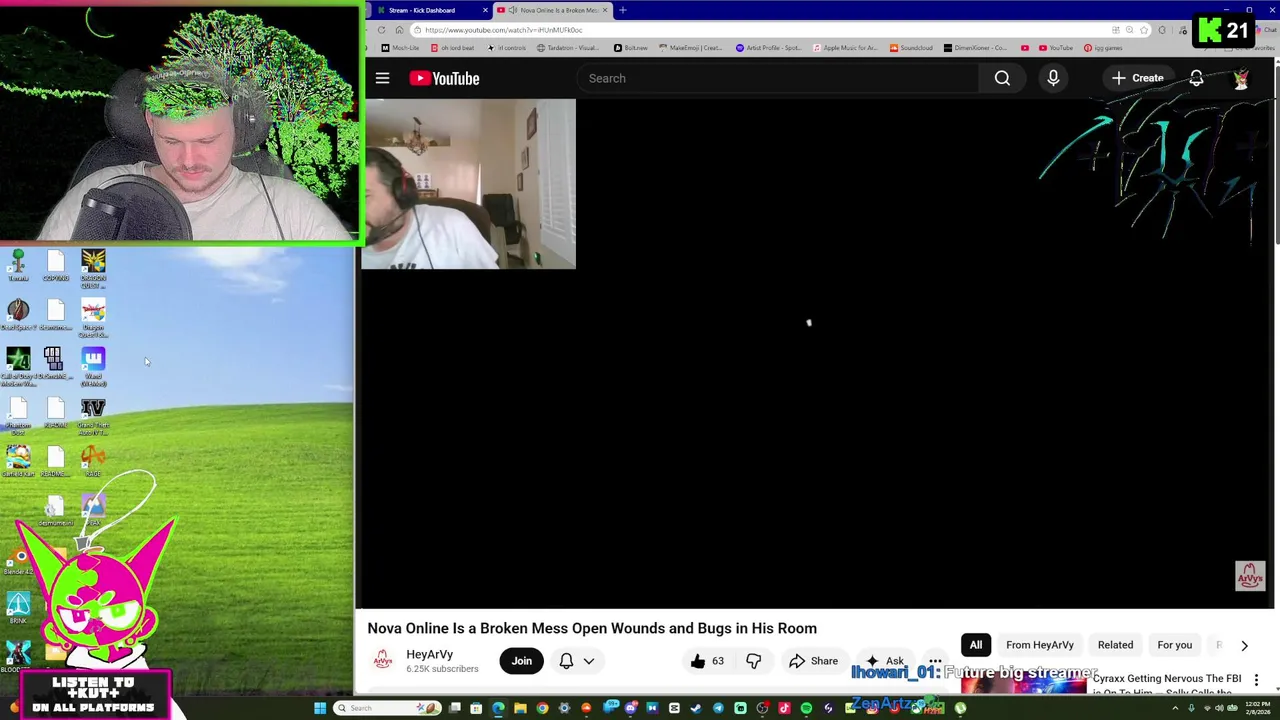Click the Create button
The width and height of the screenshot is (1280, 720).
[1137, 78]
